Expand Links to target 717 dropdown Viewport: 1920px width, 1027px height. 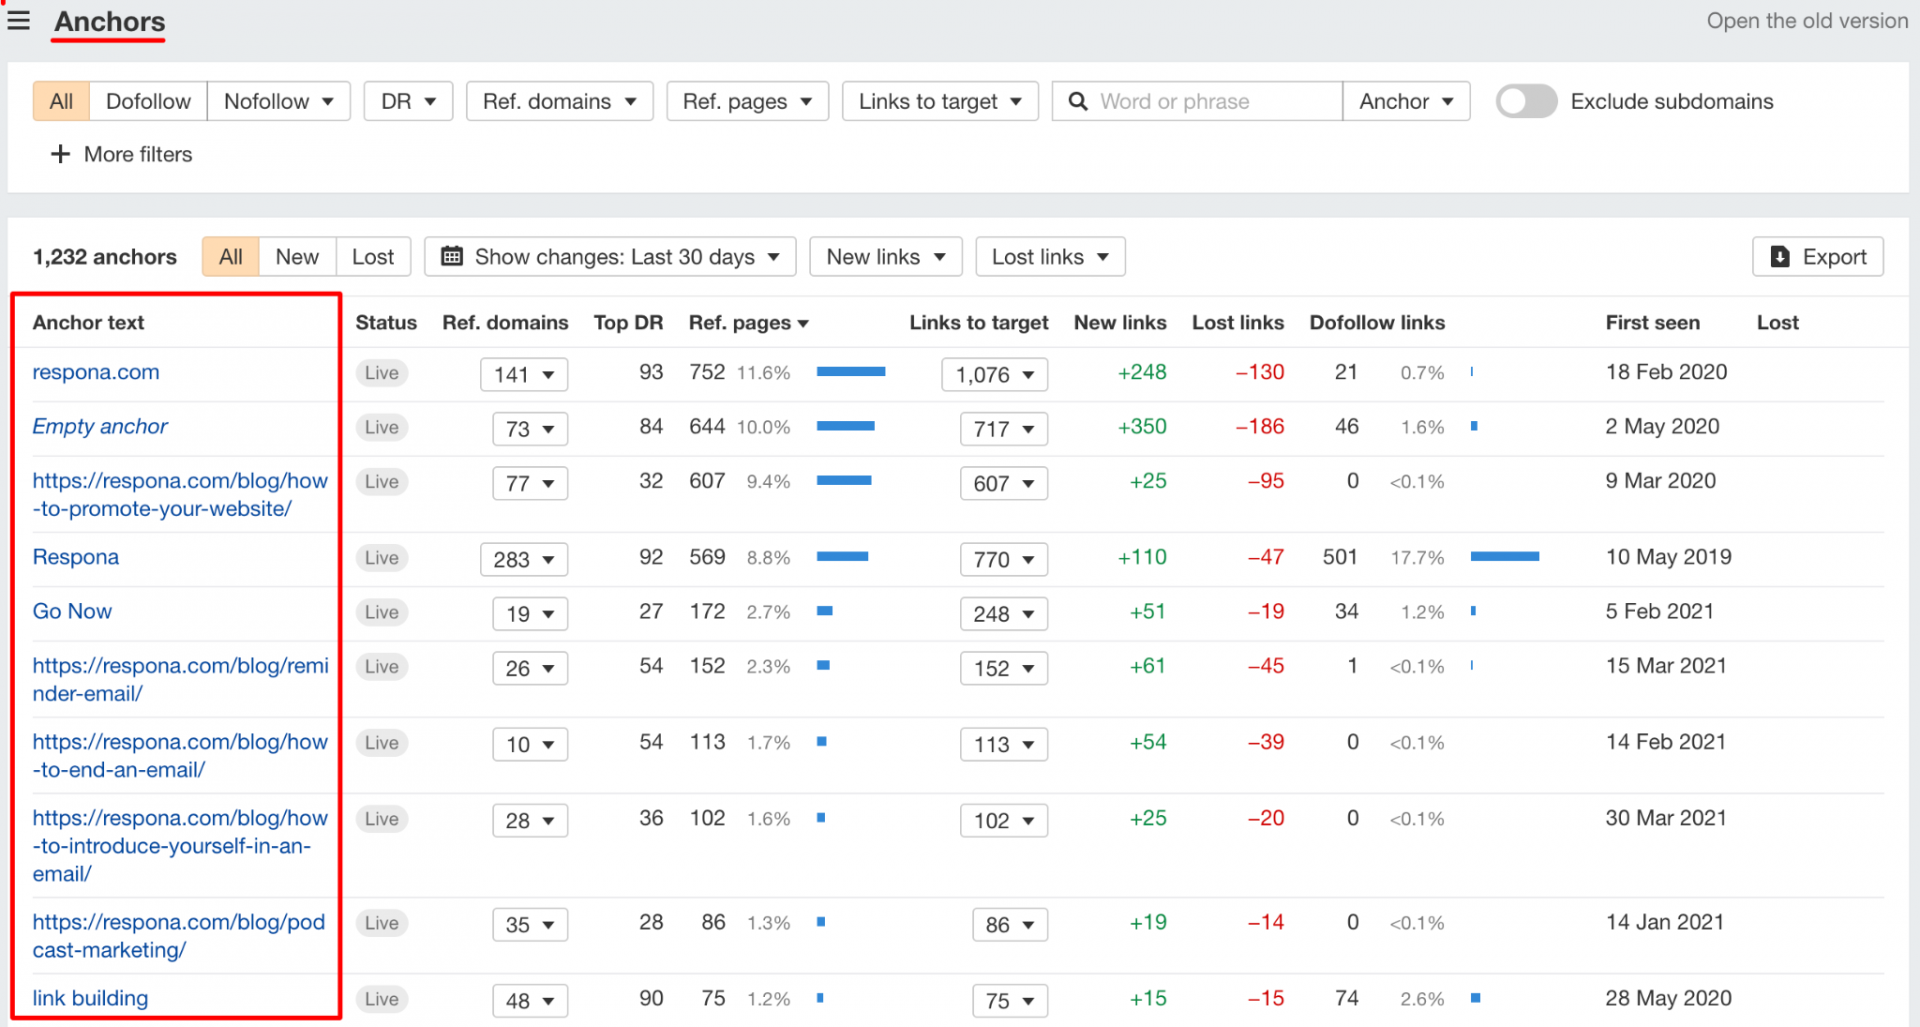click(x=1004, y=429)
